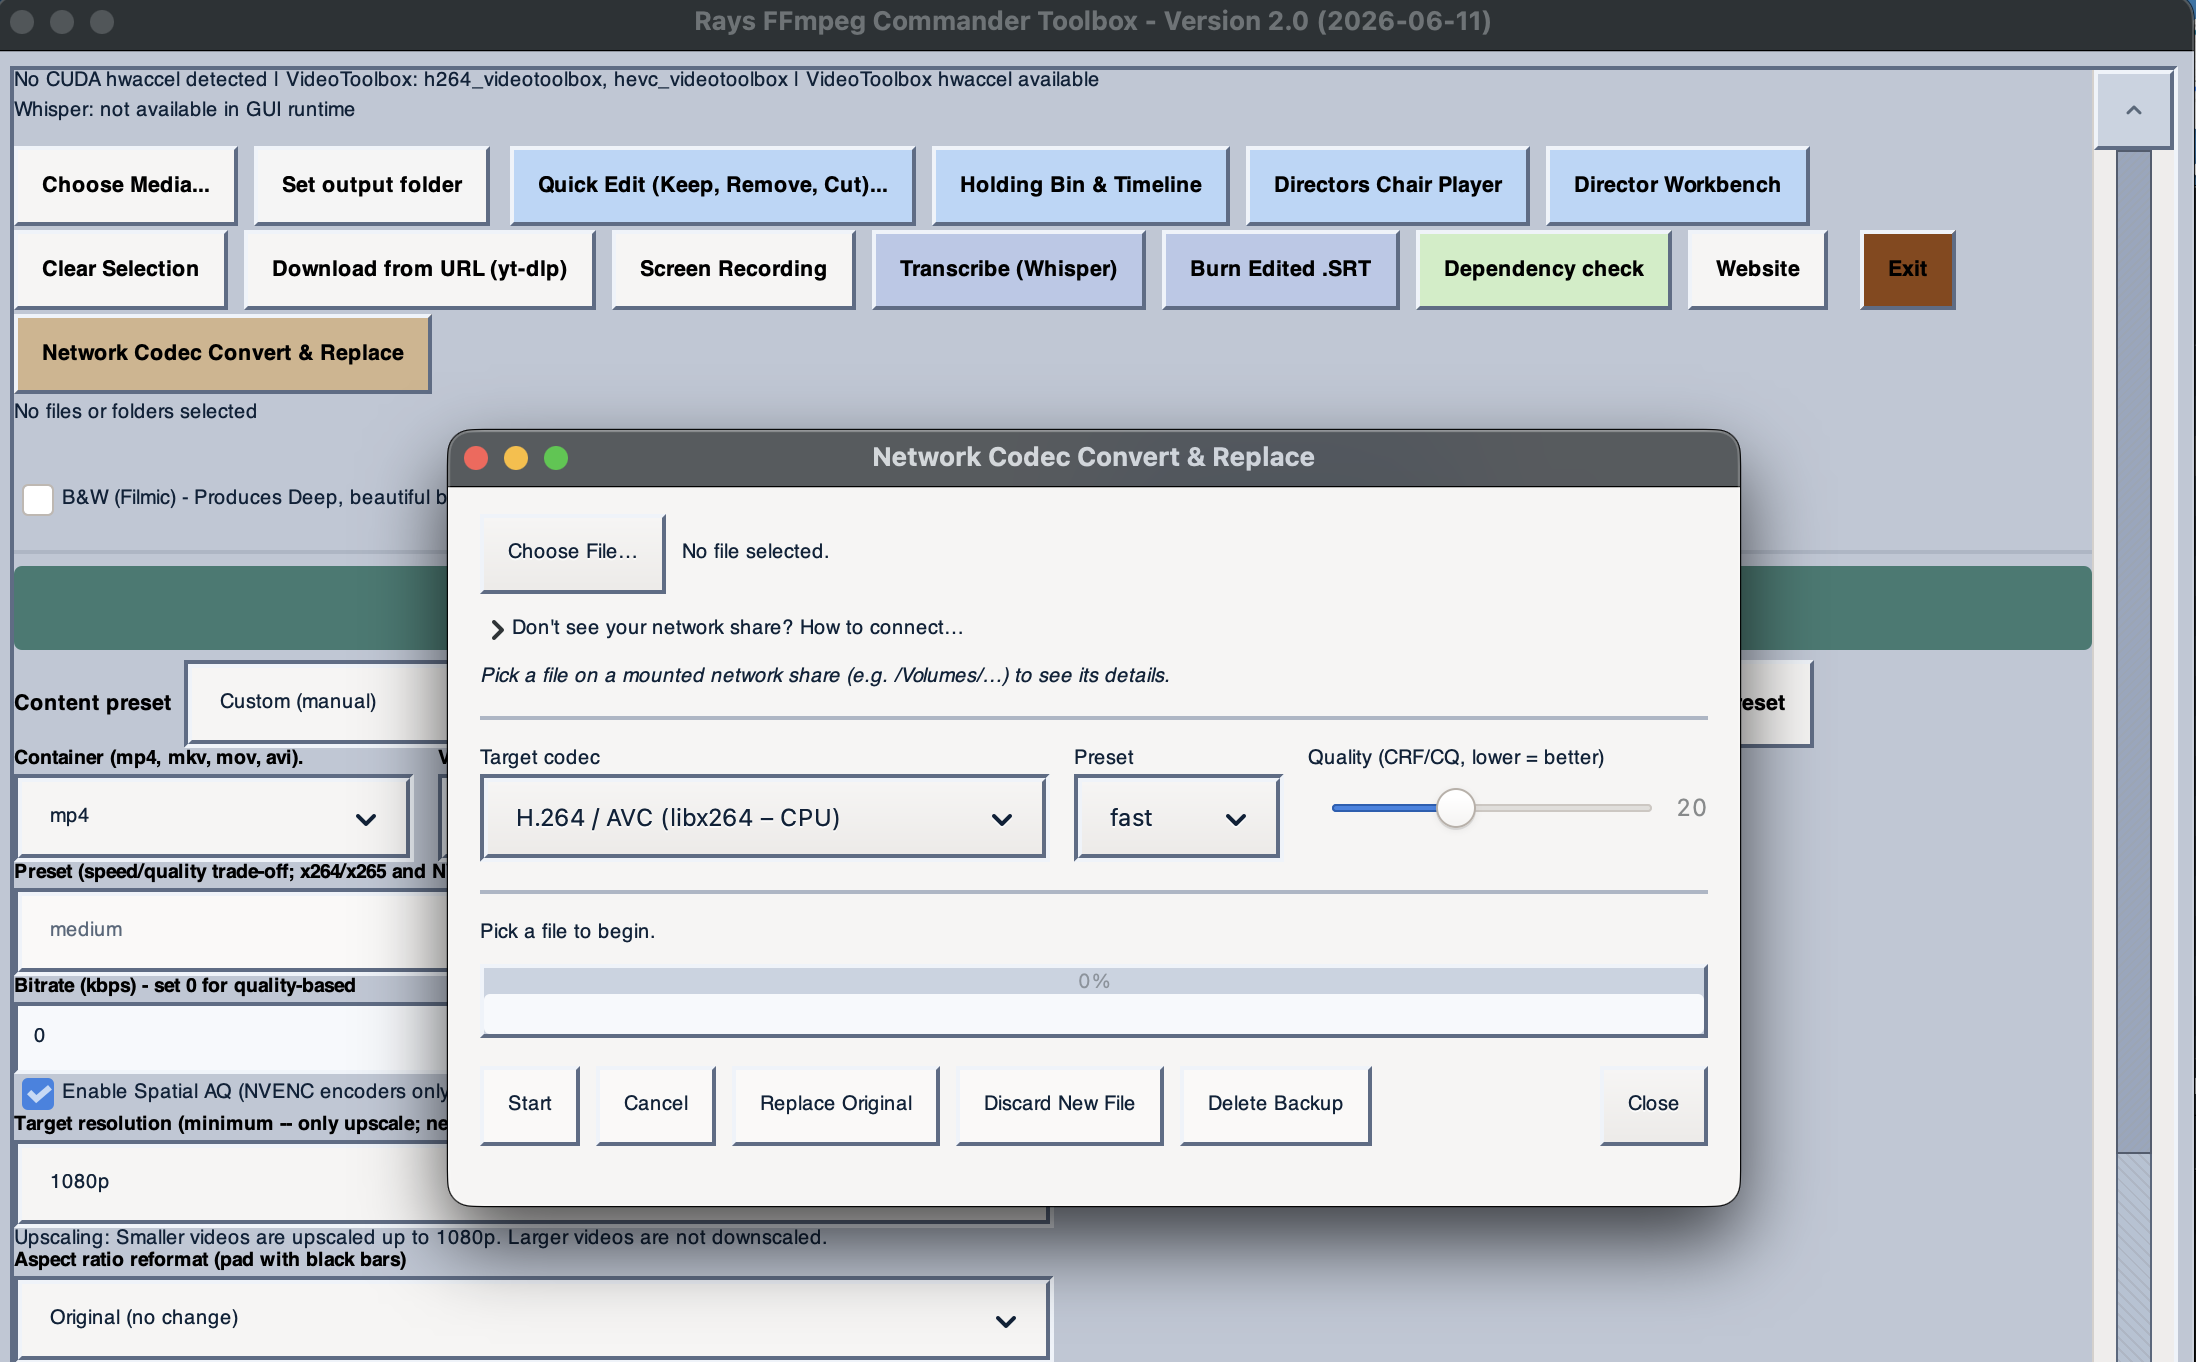This screenshot has width=2196, height=1362.
Task: Click the brown Exit button
Action: click(x=1907, y=269)
